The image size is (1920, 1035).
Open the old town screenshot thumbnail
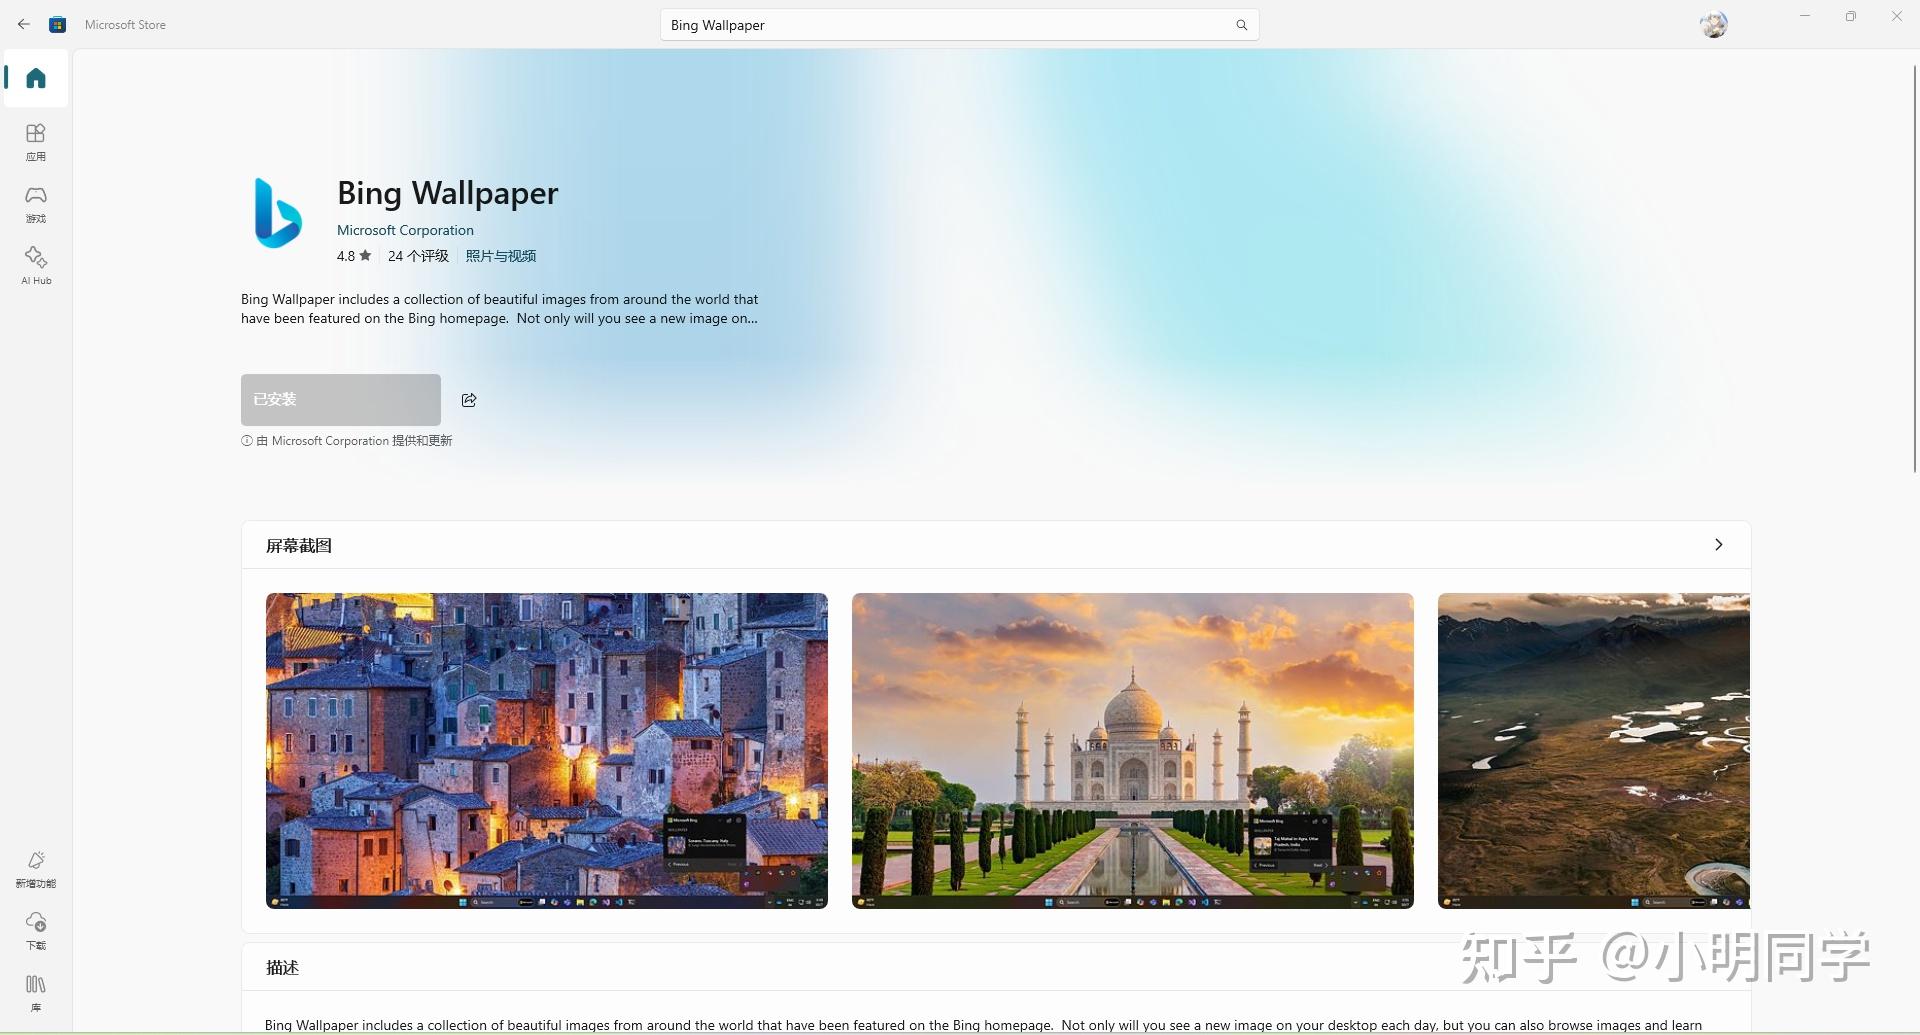[547, 751]
